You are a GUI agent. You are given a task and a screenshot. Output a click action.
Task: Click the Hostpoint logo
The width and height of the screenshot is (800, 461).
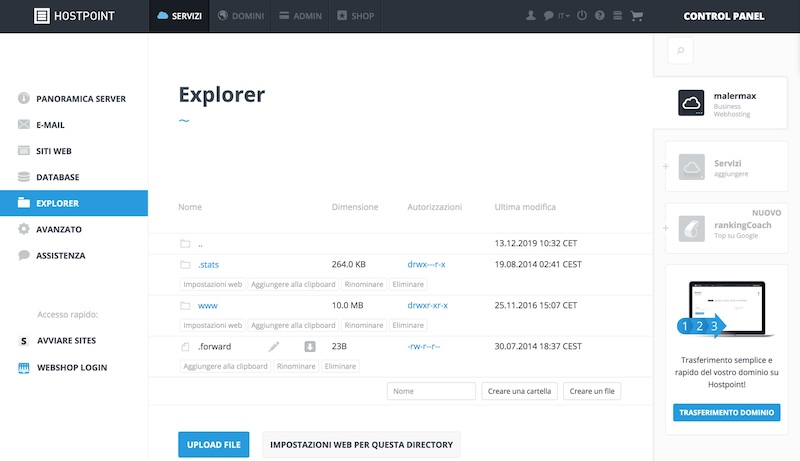[74, 16]
